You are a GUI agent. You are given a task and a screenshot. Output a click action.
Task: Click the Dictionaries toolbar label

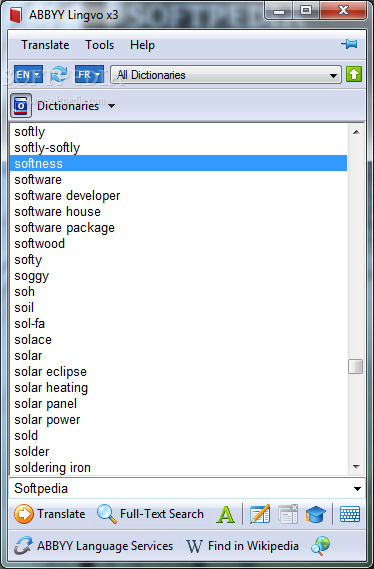68,106
